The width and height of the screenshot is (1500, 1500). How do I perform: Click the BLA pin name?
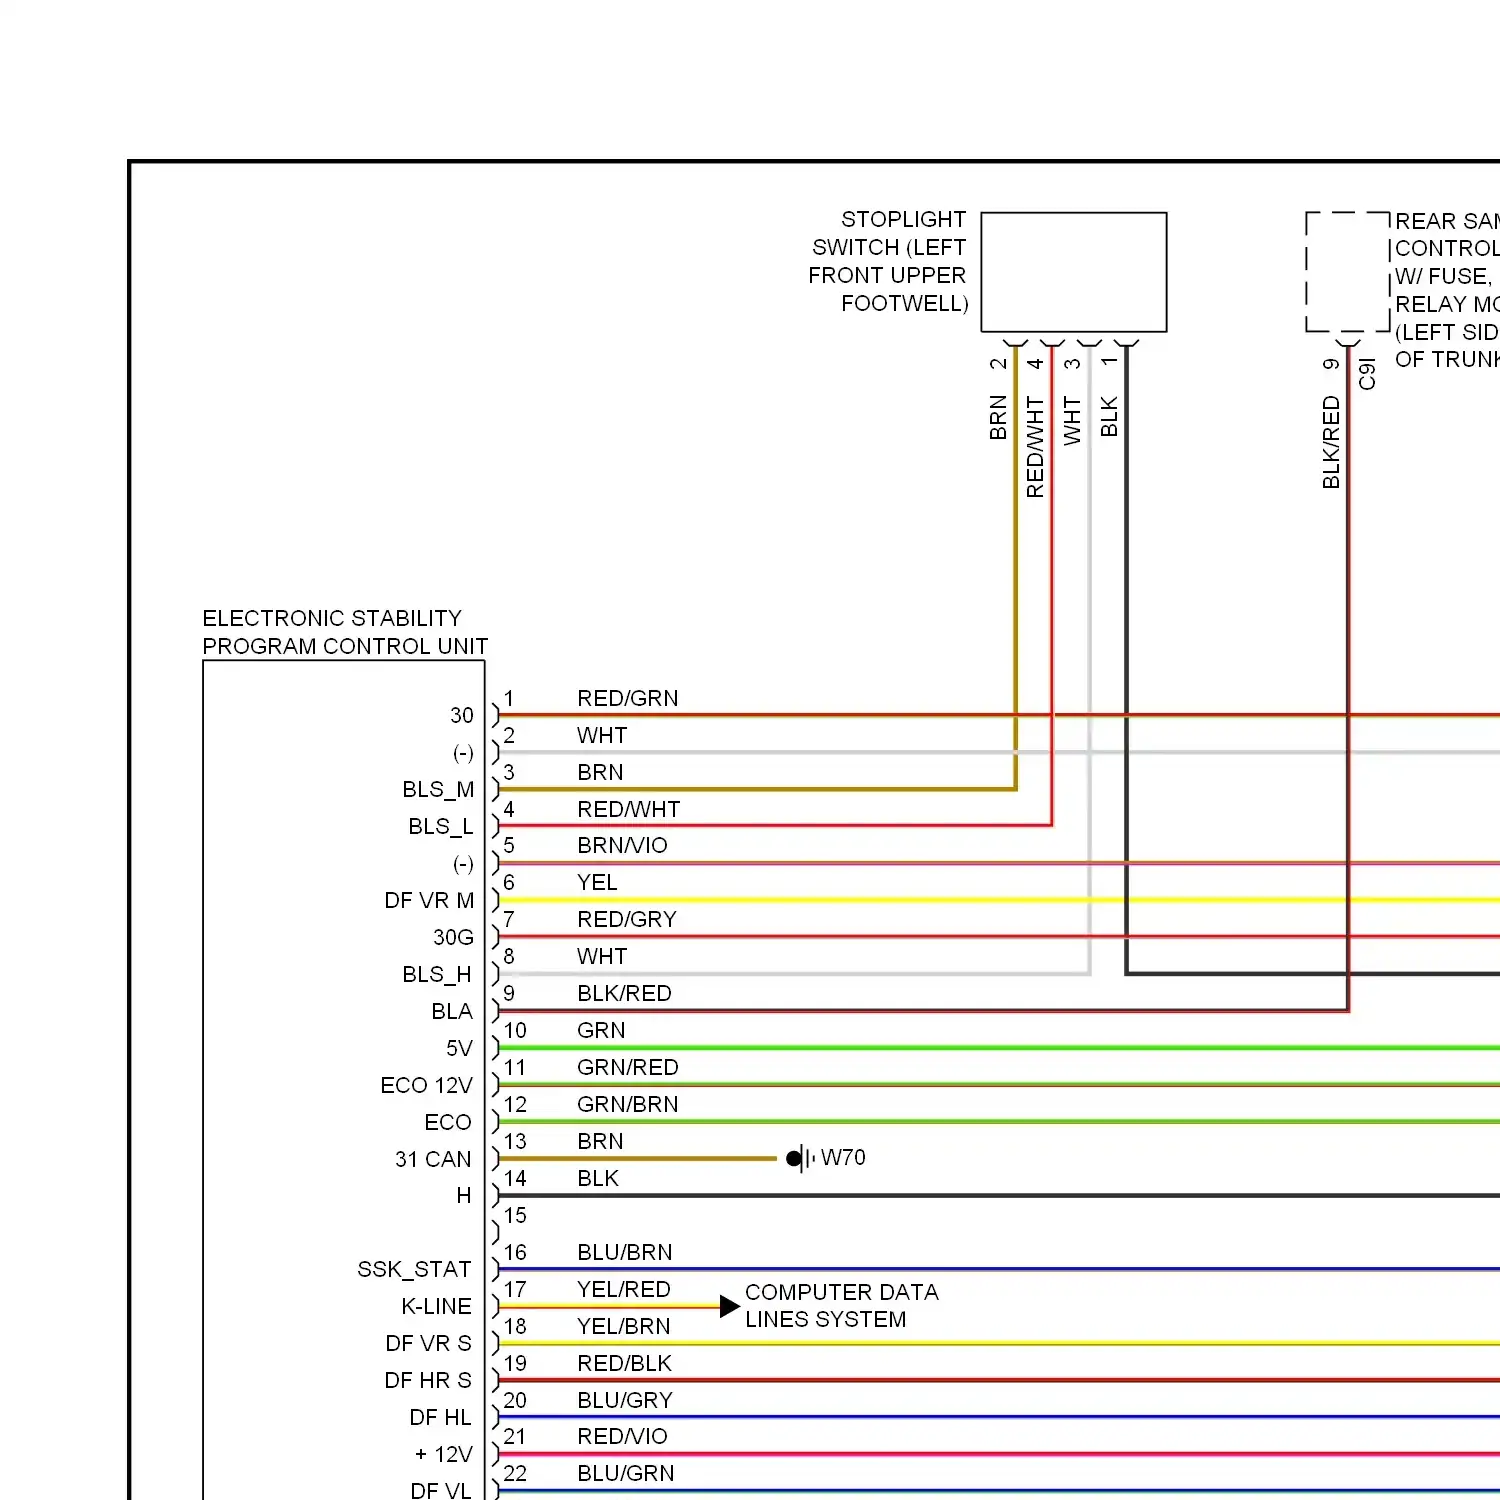pyautogui.click(x=452, y=1011)
